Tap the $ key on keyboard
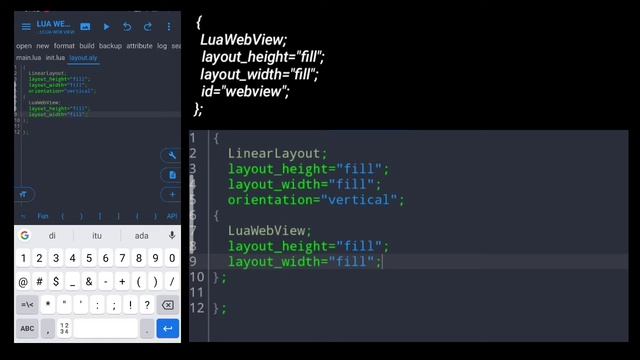The image size is (640, 360). (56, 282)
